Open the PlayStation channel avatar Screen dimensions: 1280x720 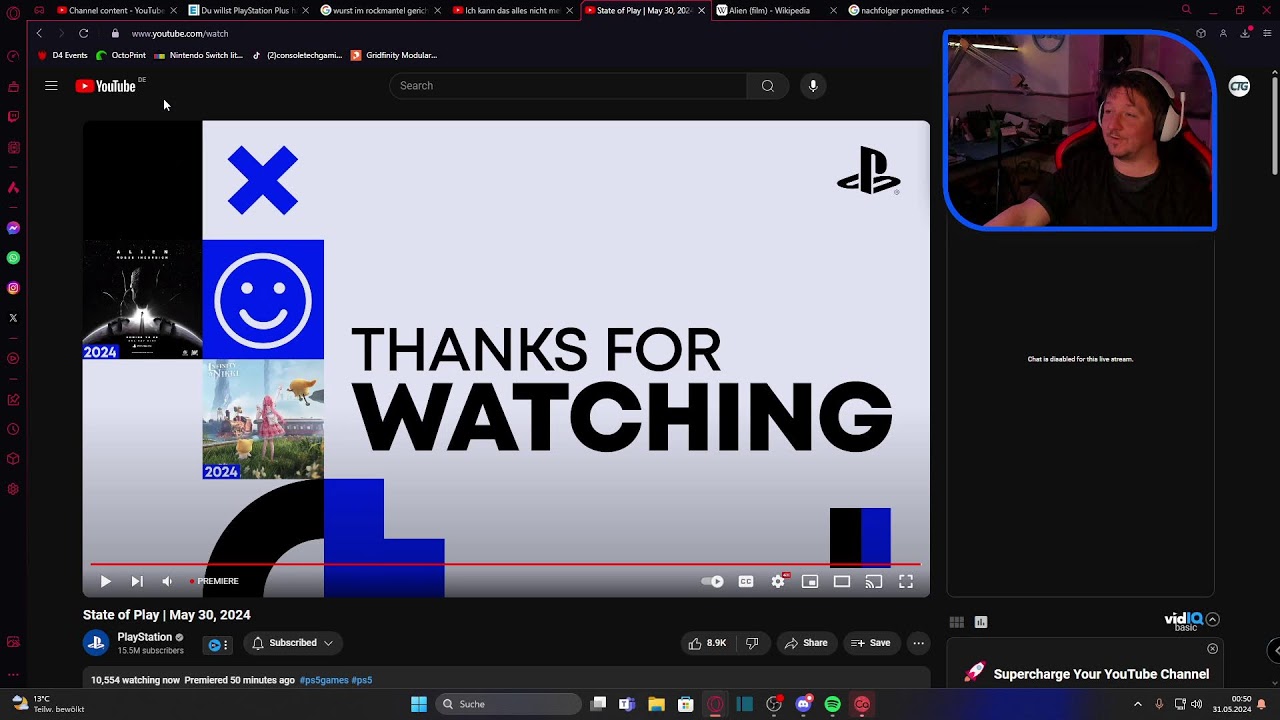(96, 643)
